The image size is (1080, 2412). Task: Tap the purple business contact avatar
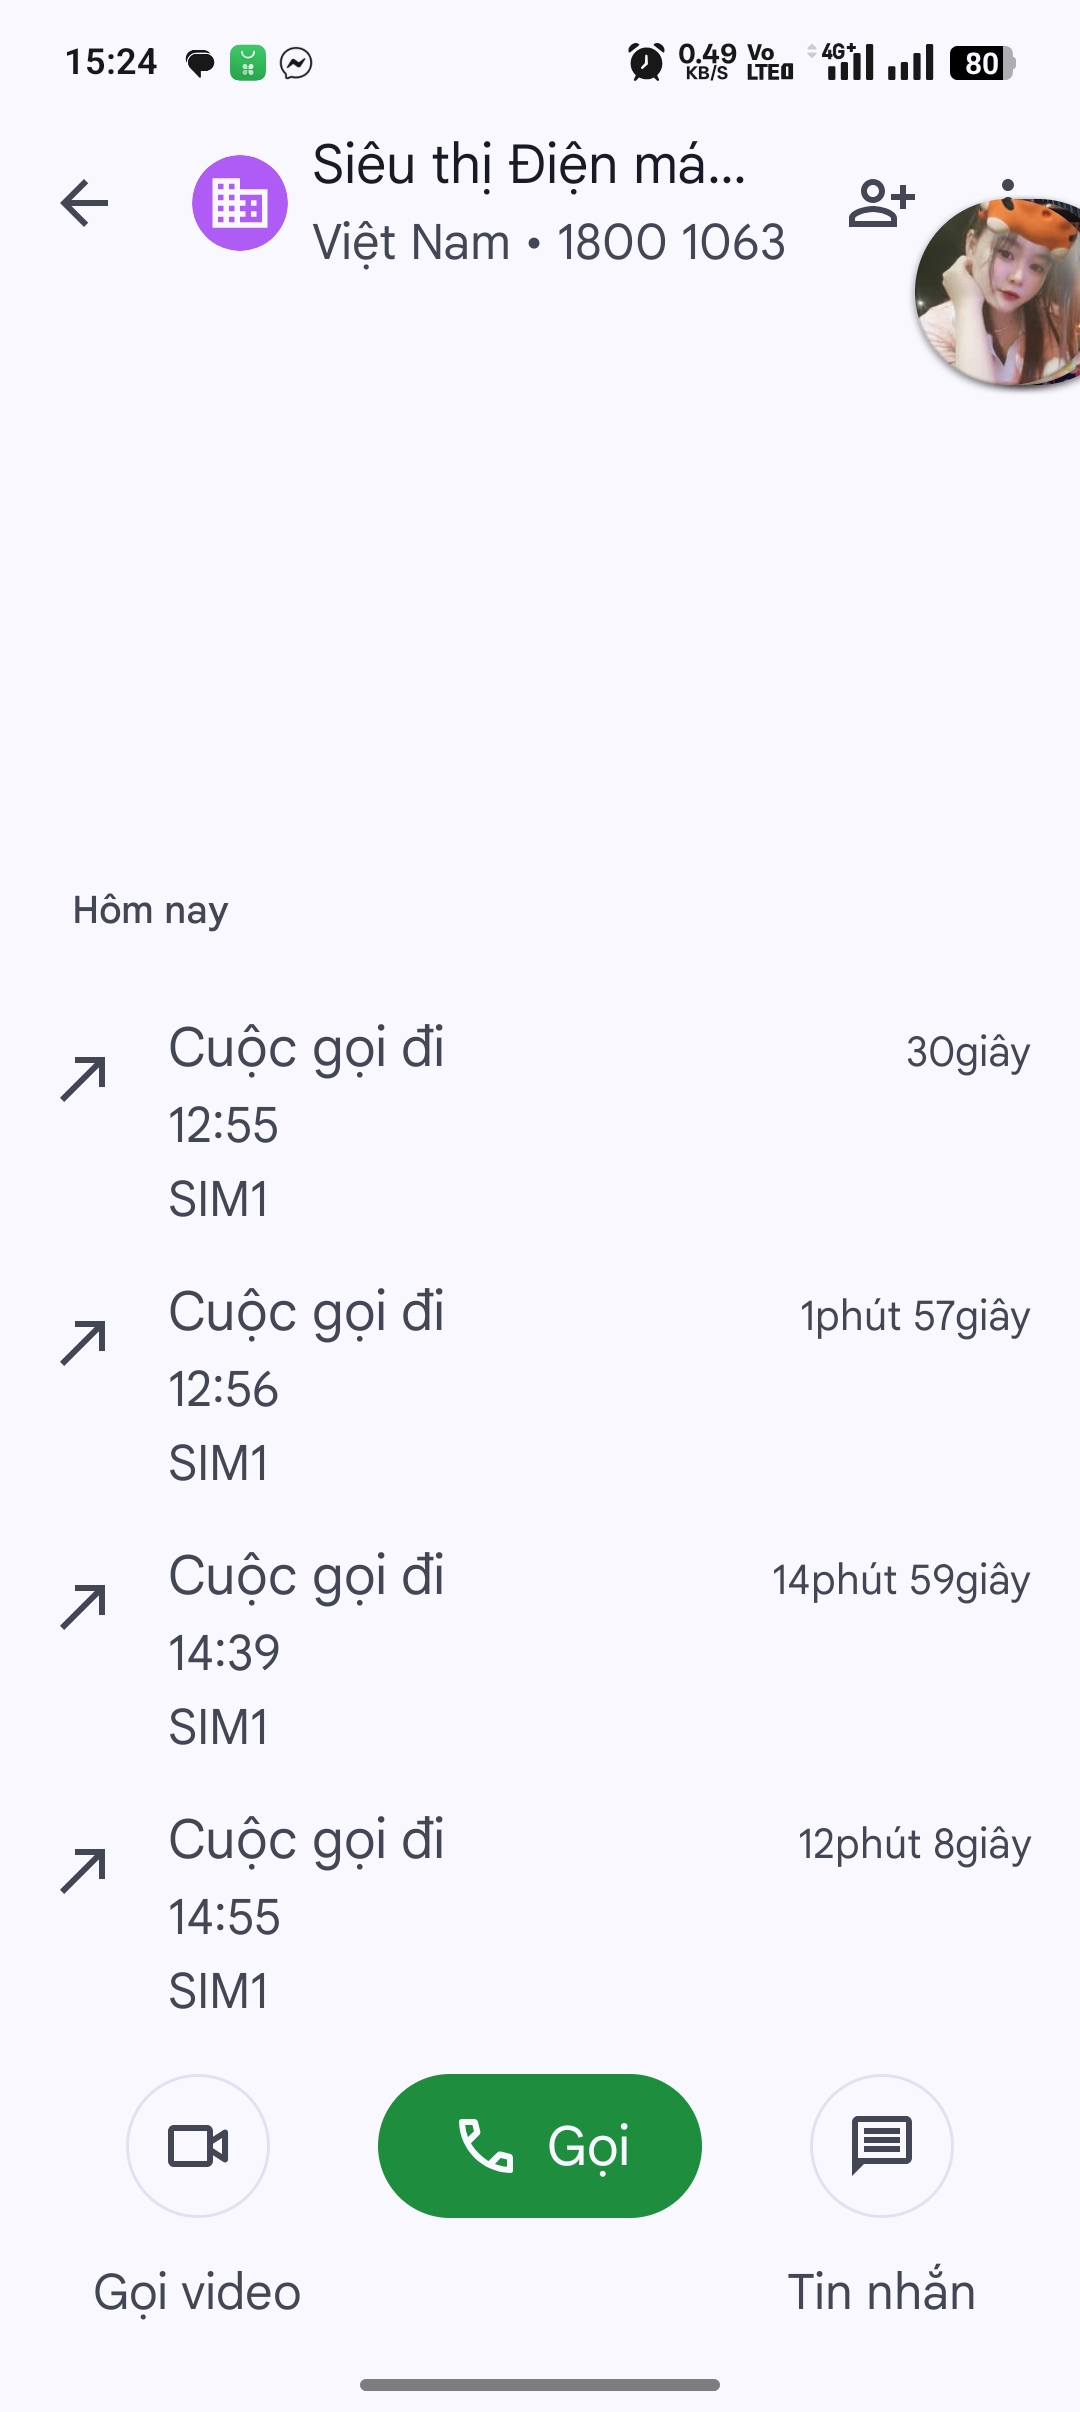click(x=240, y=203)
